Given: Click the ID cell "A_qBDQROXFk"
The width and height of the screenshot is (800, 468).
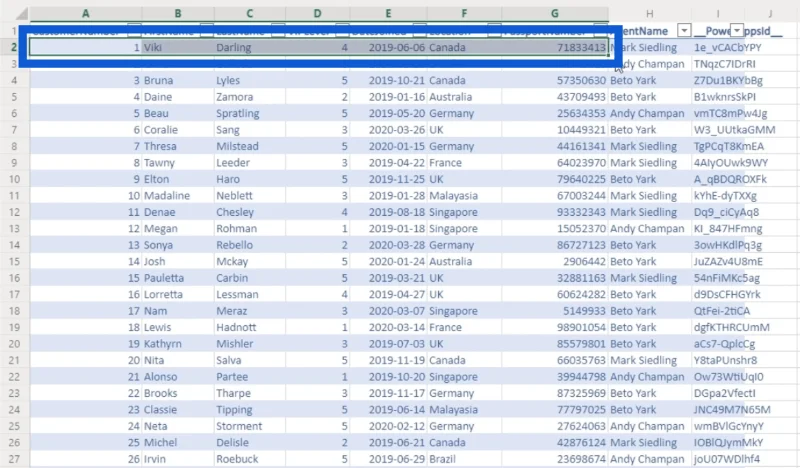Looking at the screenshot, I should (730, 179).
